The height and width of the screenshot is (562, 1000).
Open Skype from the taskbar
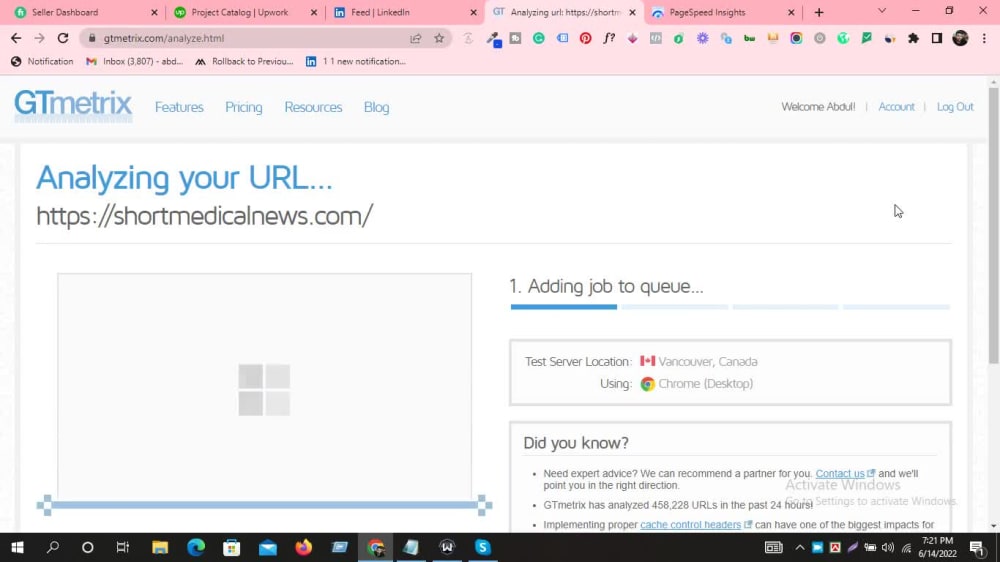pos(483,547)
